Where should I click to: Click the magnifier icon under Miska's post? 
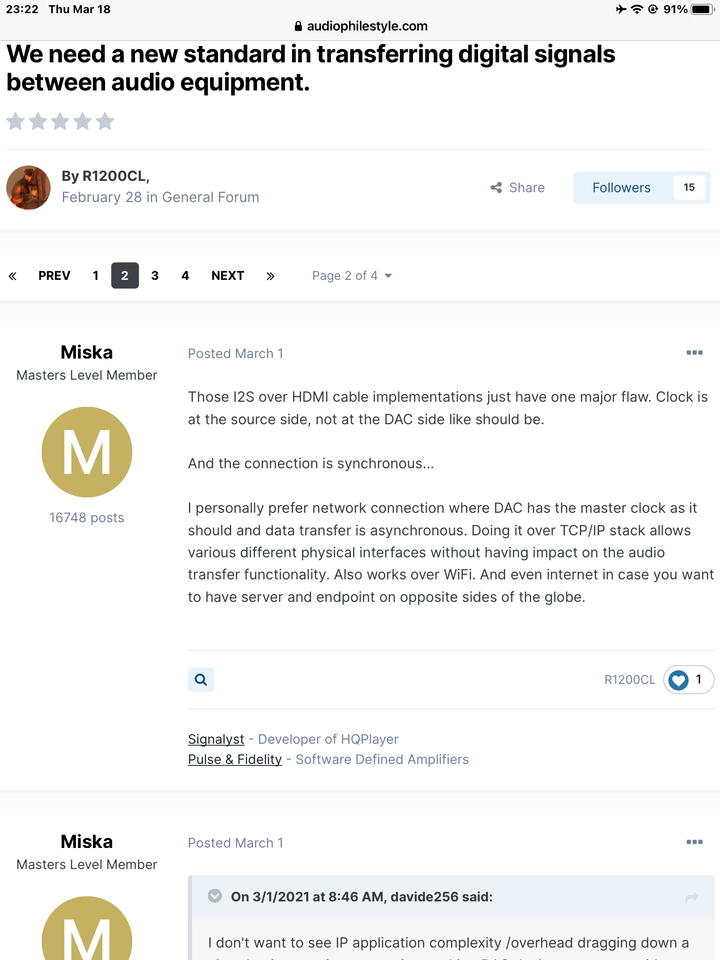[201, 679]
